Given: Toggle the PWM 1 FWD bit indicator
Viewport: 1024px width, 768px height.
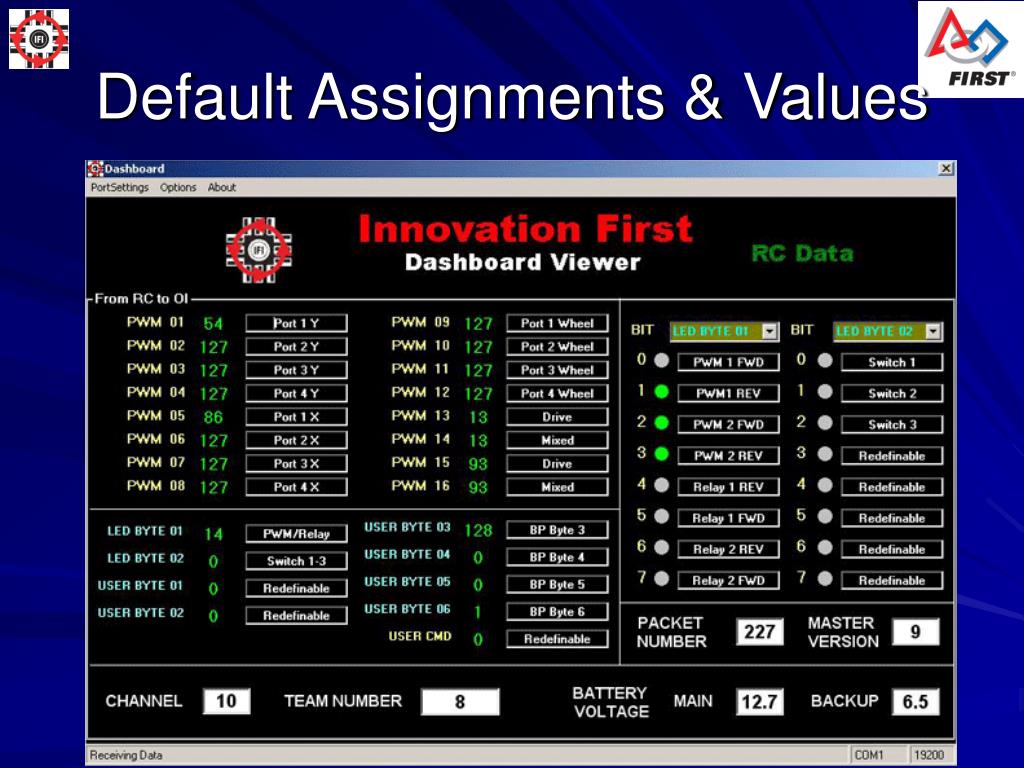Looking at the screenshot, I should (x=662, y=360).
